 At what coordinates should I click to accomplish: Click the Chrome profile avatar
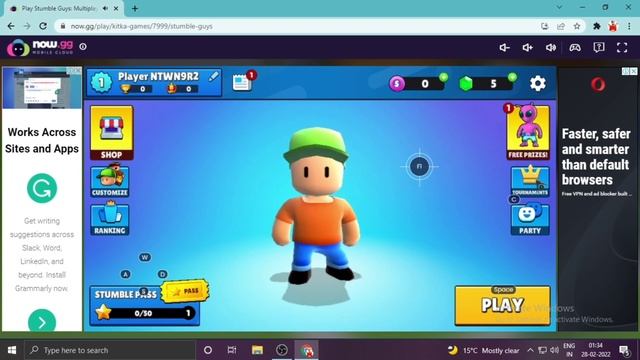click(613, 26)
